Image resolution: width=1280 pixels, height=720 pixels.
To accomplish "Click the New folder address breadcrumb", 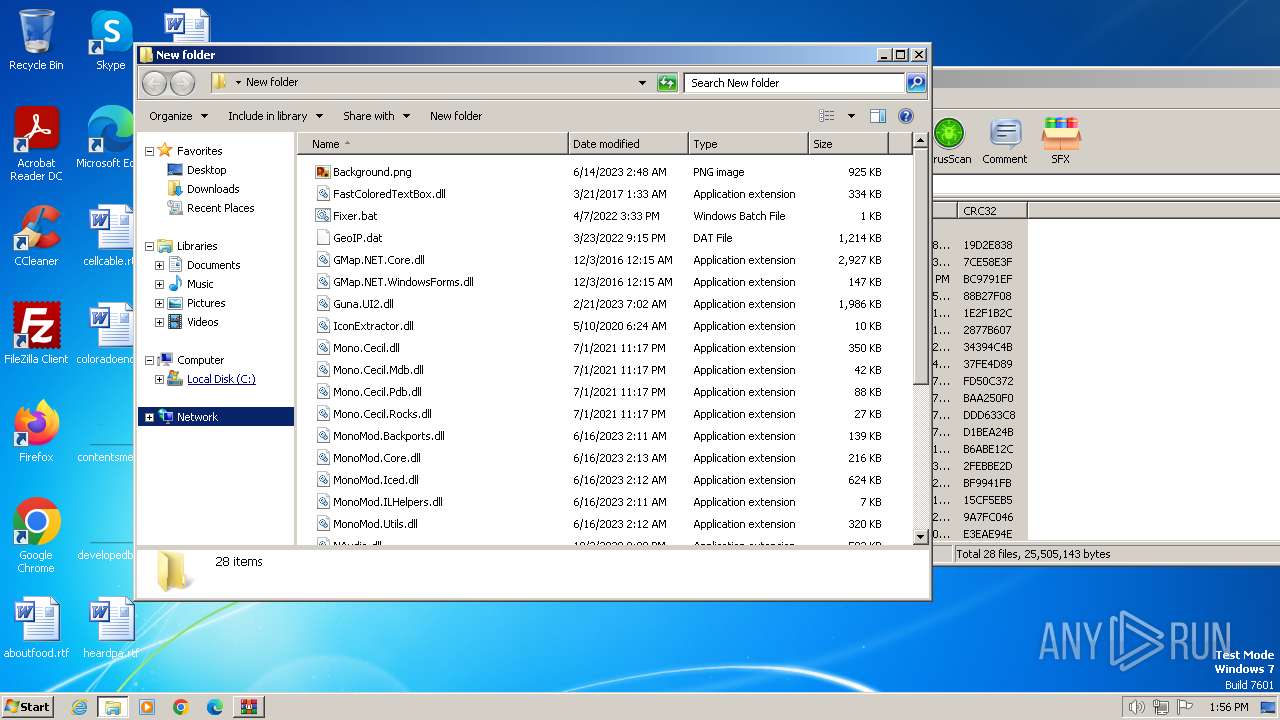I will pyautogui.click(x=272, y=83).
